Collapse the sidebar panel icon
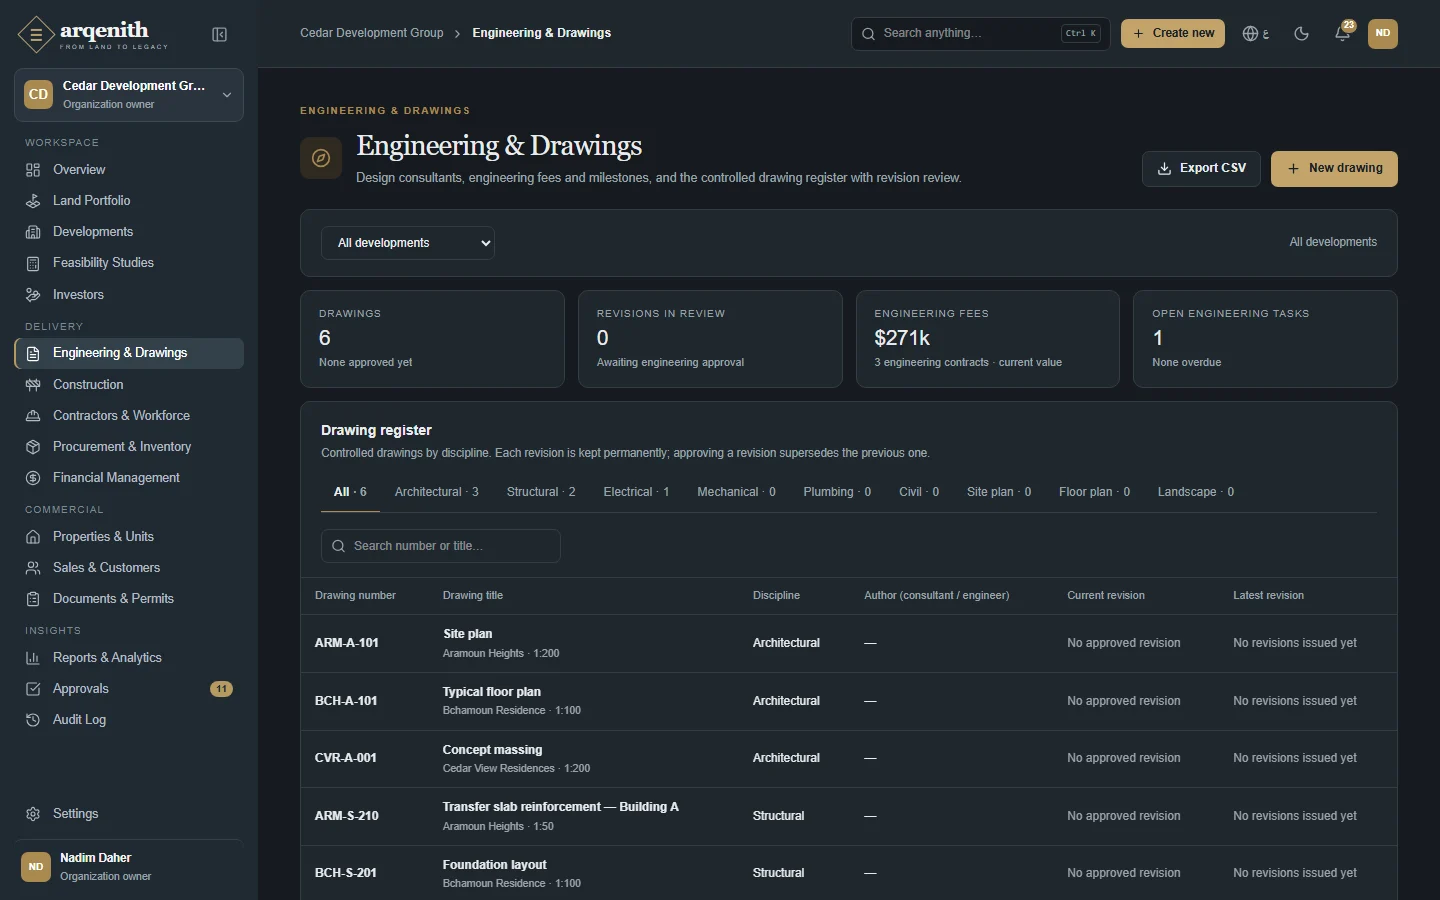This screenshot has height=900, width=1440. pyautogui.click(x=220, y=35)
